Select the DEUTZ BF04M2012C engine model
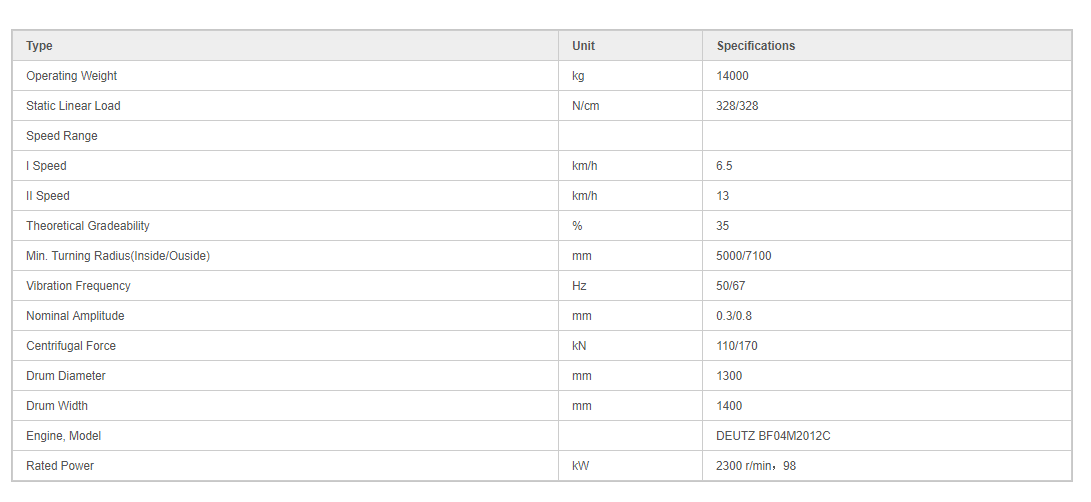Viewport: 1091px width, 502px height. point(773,436)
